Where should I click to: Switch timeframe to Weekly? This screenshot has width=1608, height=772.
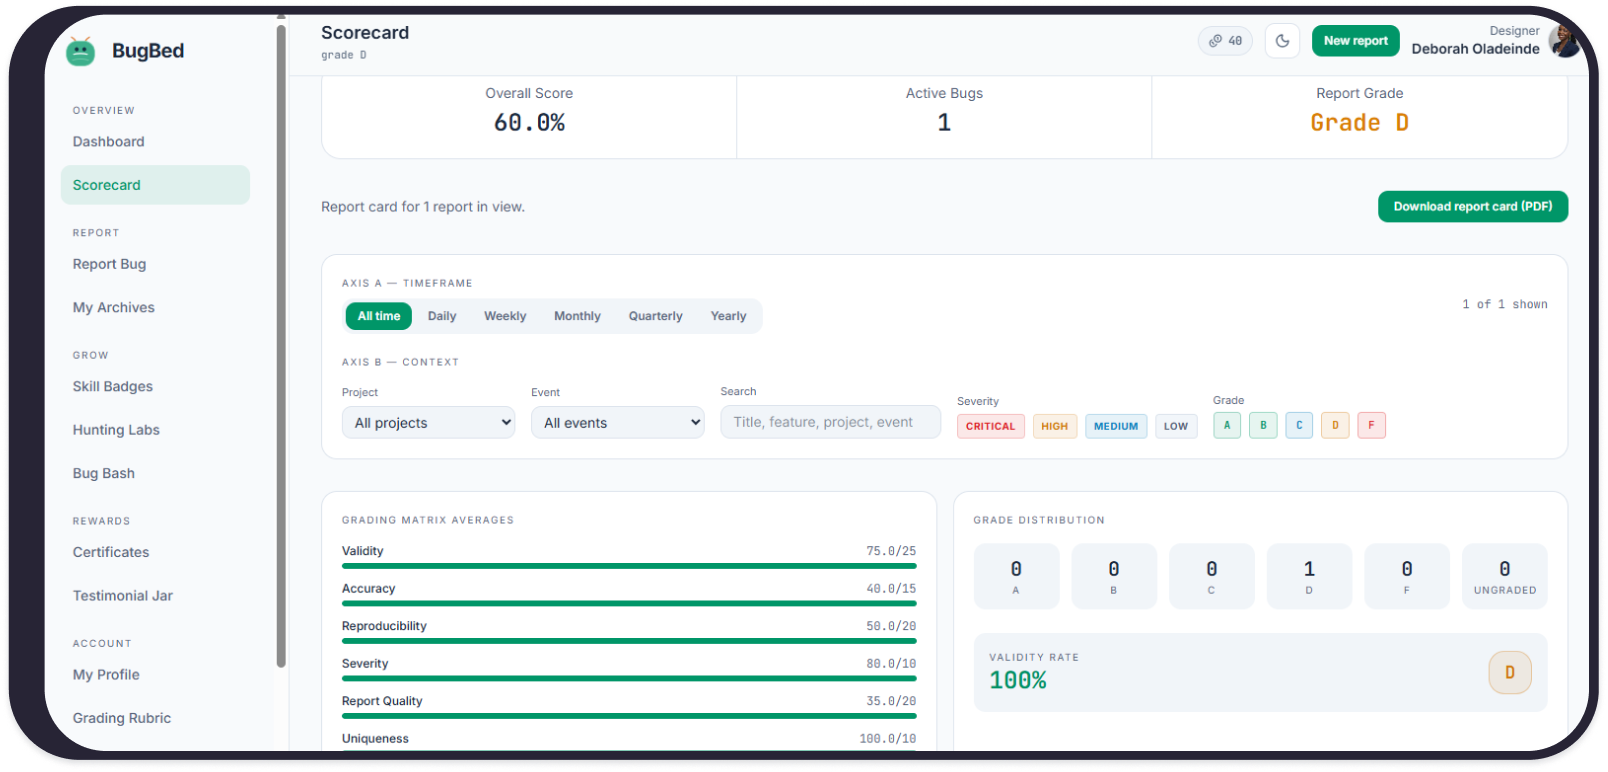505,316
